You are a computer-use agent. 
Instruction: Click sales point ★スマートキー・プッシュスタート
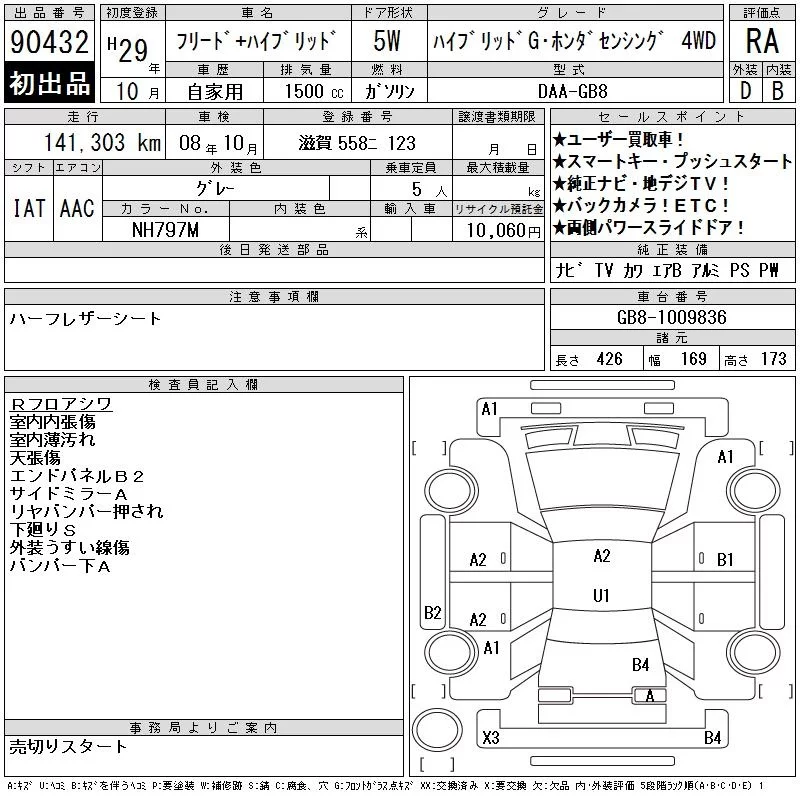tap(672, 161)
